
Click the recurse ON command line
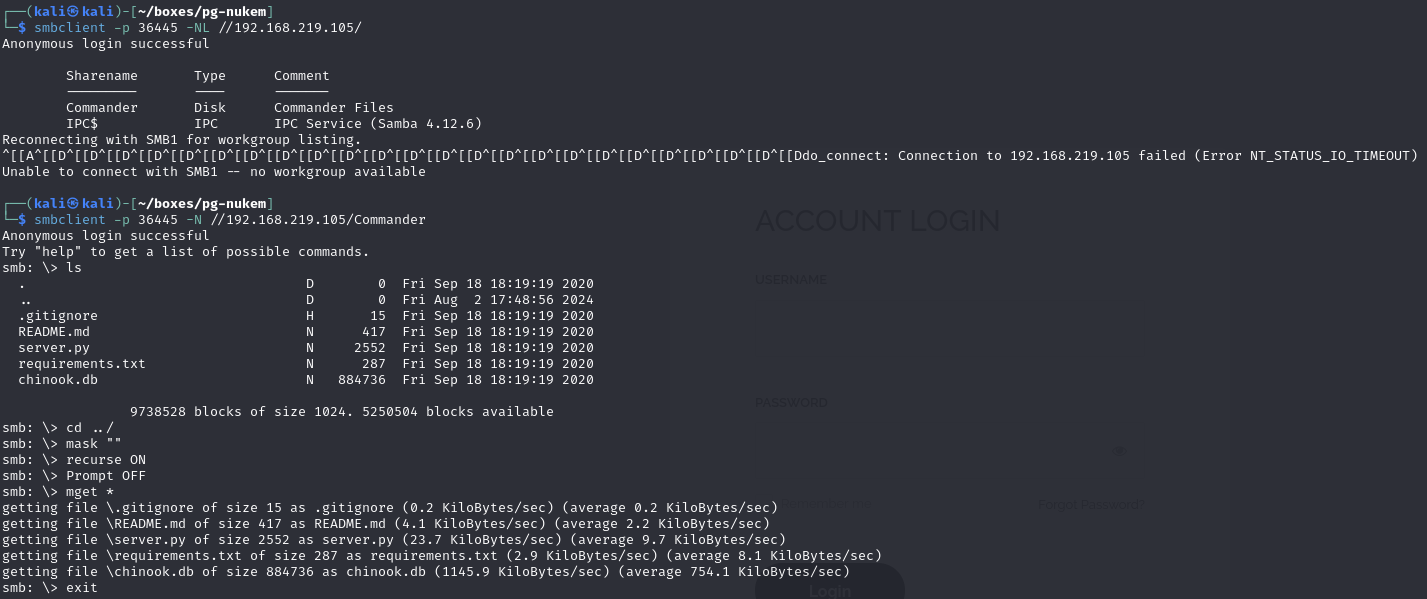(x=106, y=460)
